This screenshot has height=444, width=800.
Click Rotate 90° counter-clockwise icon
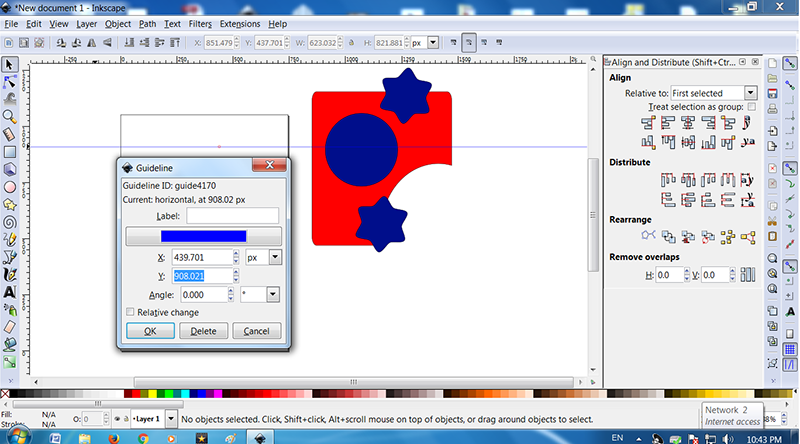(61, 43)
